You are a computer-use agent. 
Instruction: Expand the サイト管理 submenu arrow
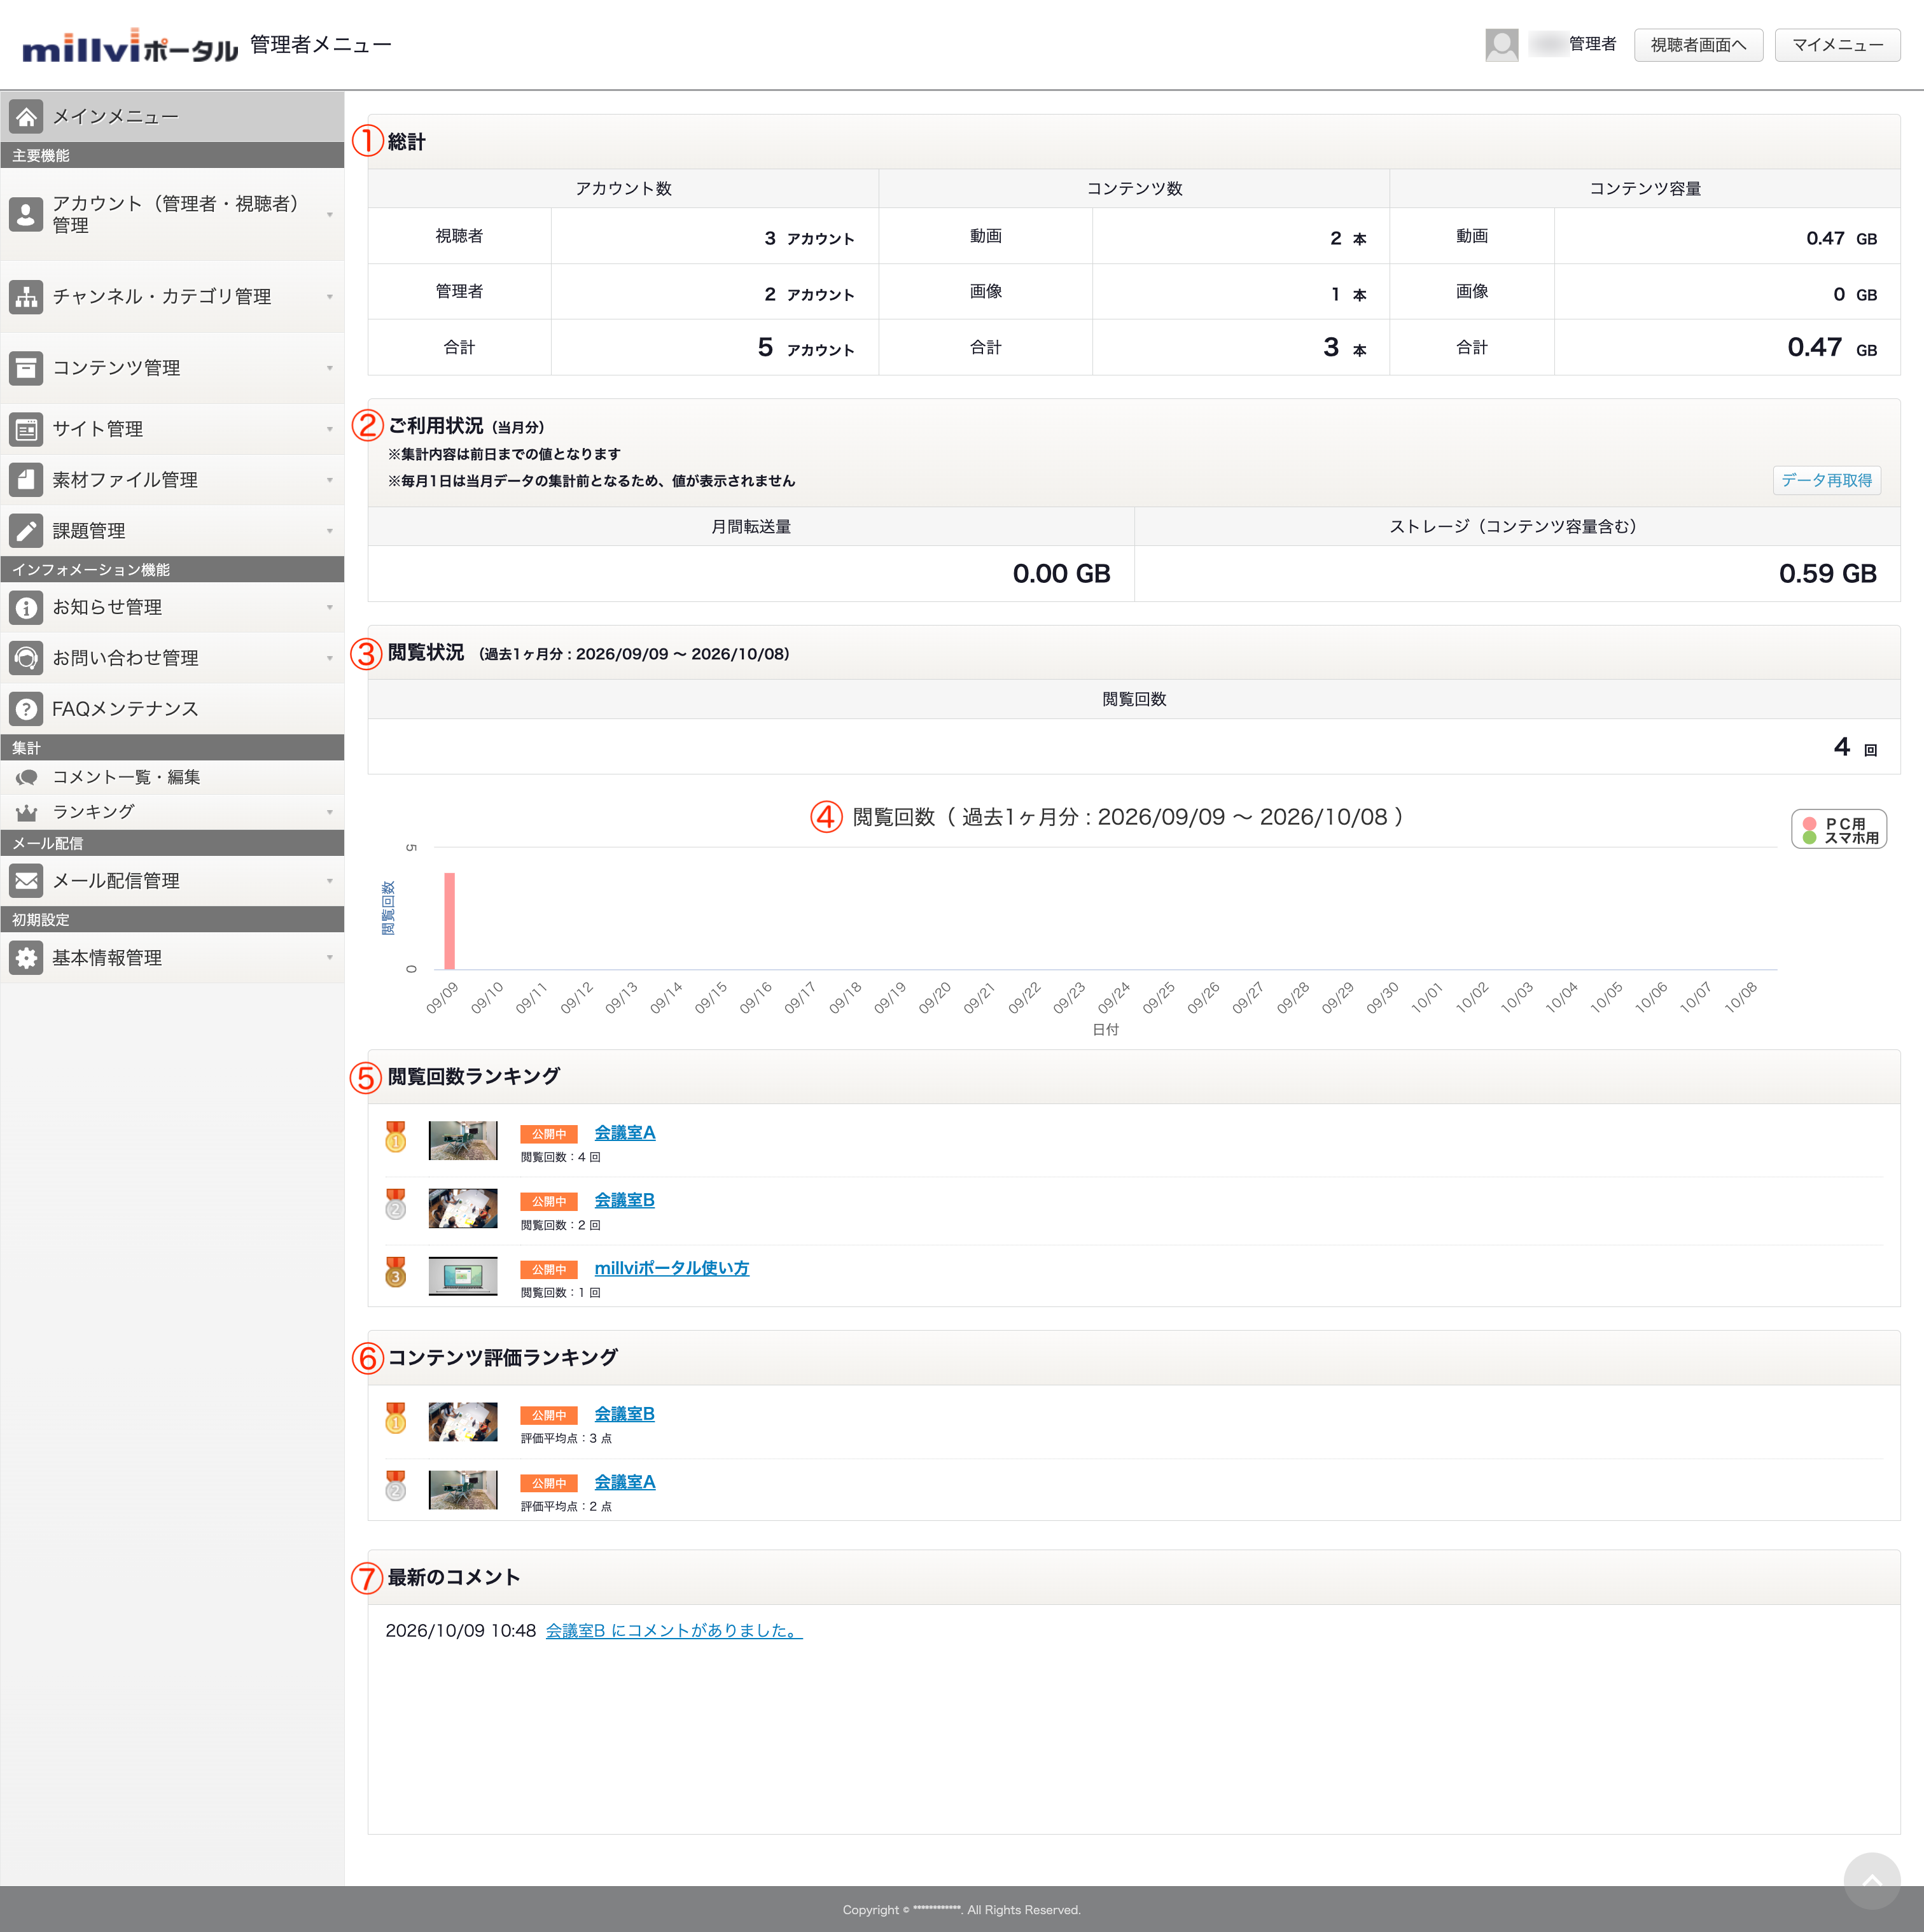[329, 429]
